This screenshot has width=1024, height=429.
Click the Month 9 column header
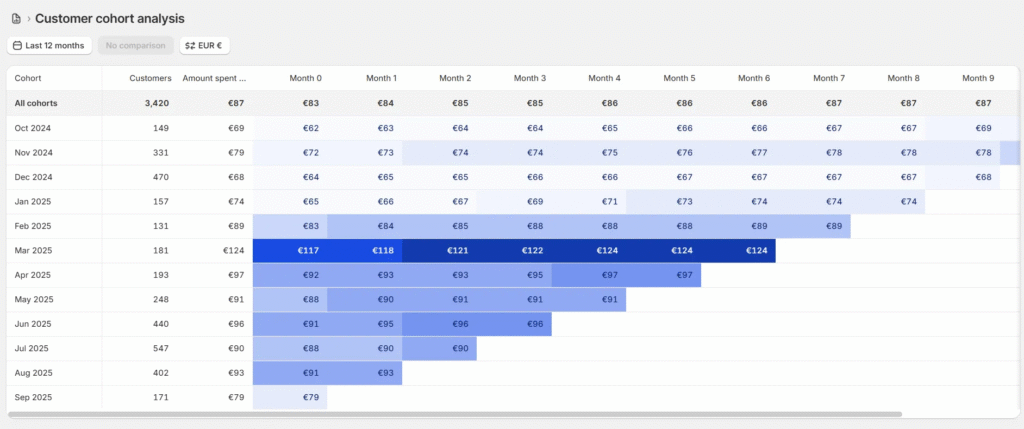[x=978, y=78]
